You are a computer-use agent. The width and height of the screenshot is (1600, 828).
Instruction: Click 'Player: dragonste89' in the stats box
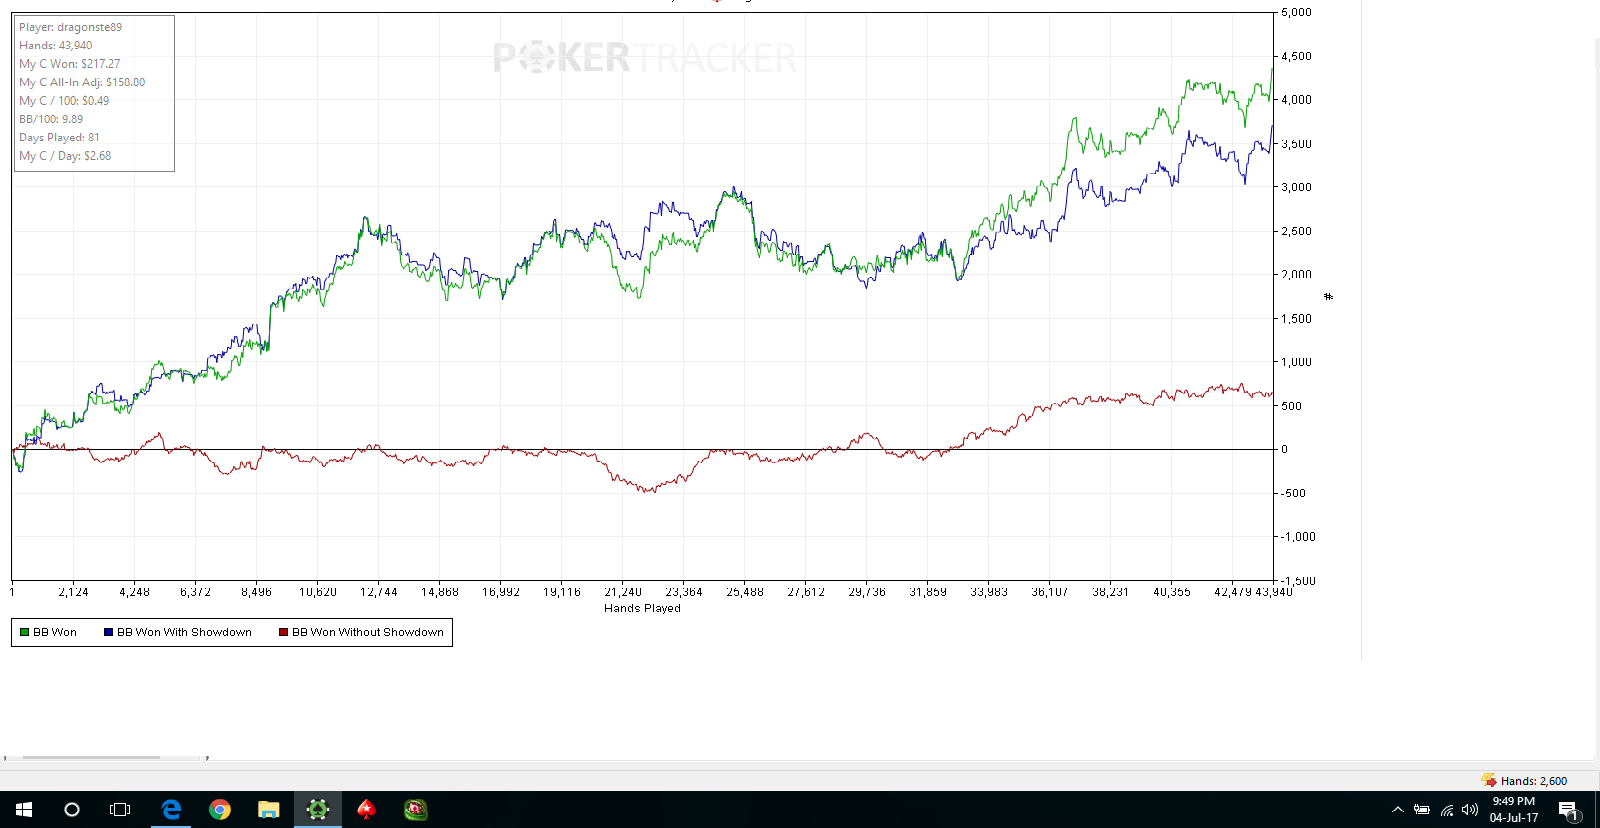[x=70, y=27]
